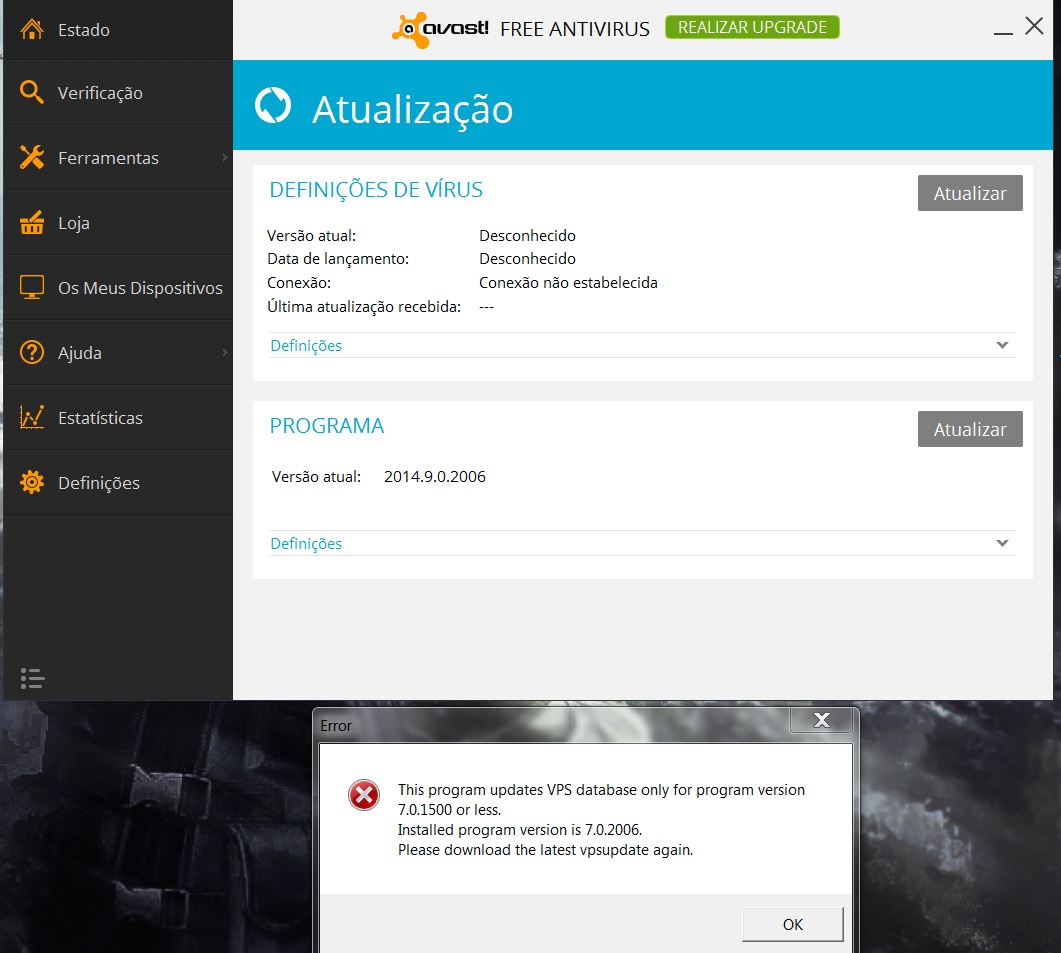1061x953 pixels.
Task: Open Os Meus Dispositivos section
Action: (x=118, y=288)
